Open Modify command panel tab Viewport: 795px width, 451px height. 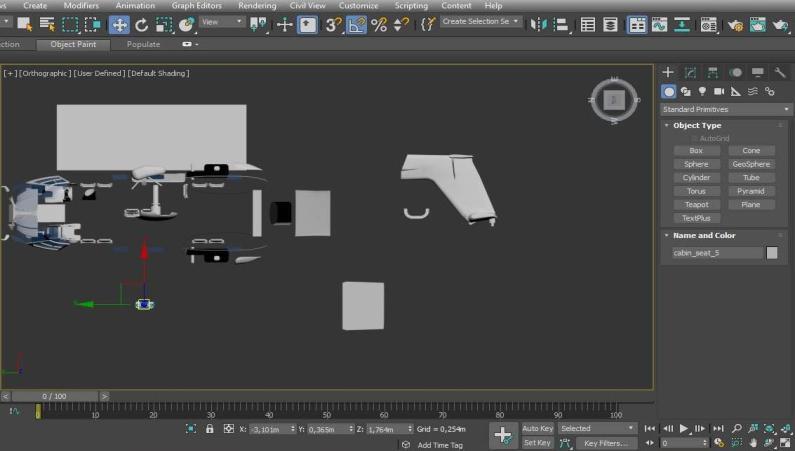[690, 72]
